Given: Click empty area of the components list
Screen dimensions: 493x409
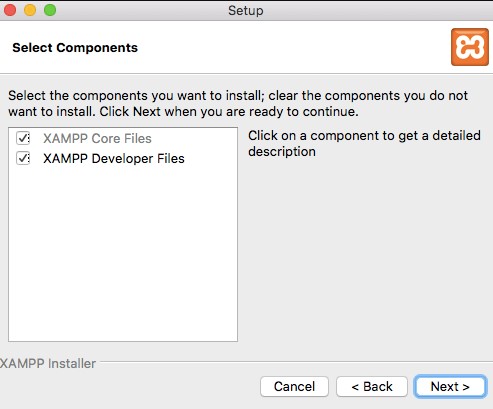Looking at the screenshot, I should tap(123, 253).
